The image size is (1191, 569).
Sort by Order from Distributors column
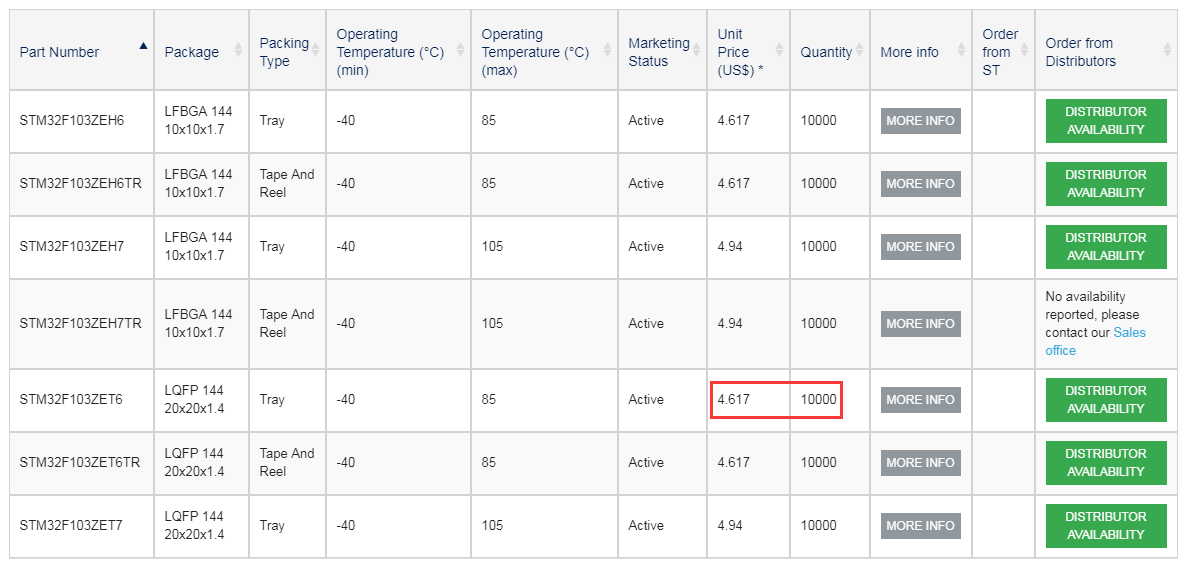click(x=1167, y=50)
